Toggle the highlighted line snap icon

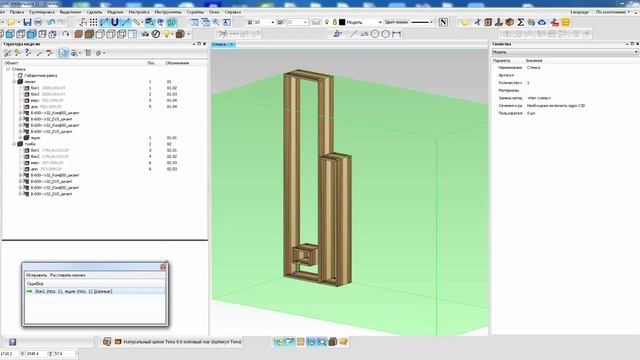pos(125,22)
